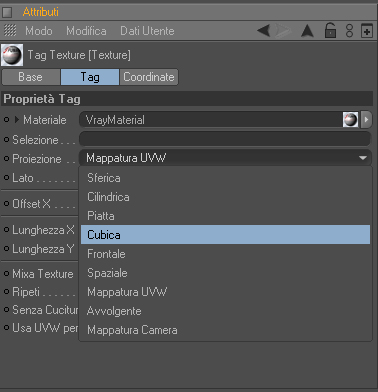Image resolution: width=378 pixels, height=392 pixels.
Task: Click the back arrow in Attributes toolbar
Action: pos(263,31)
